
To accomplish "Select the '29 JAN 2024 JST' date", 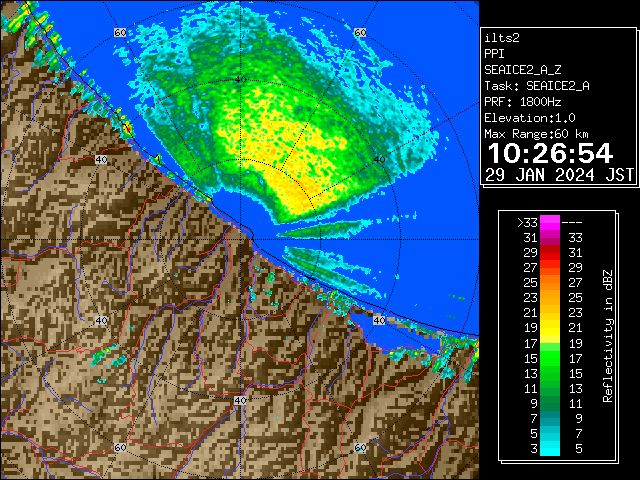I will point(559,175).
